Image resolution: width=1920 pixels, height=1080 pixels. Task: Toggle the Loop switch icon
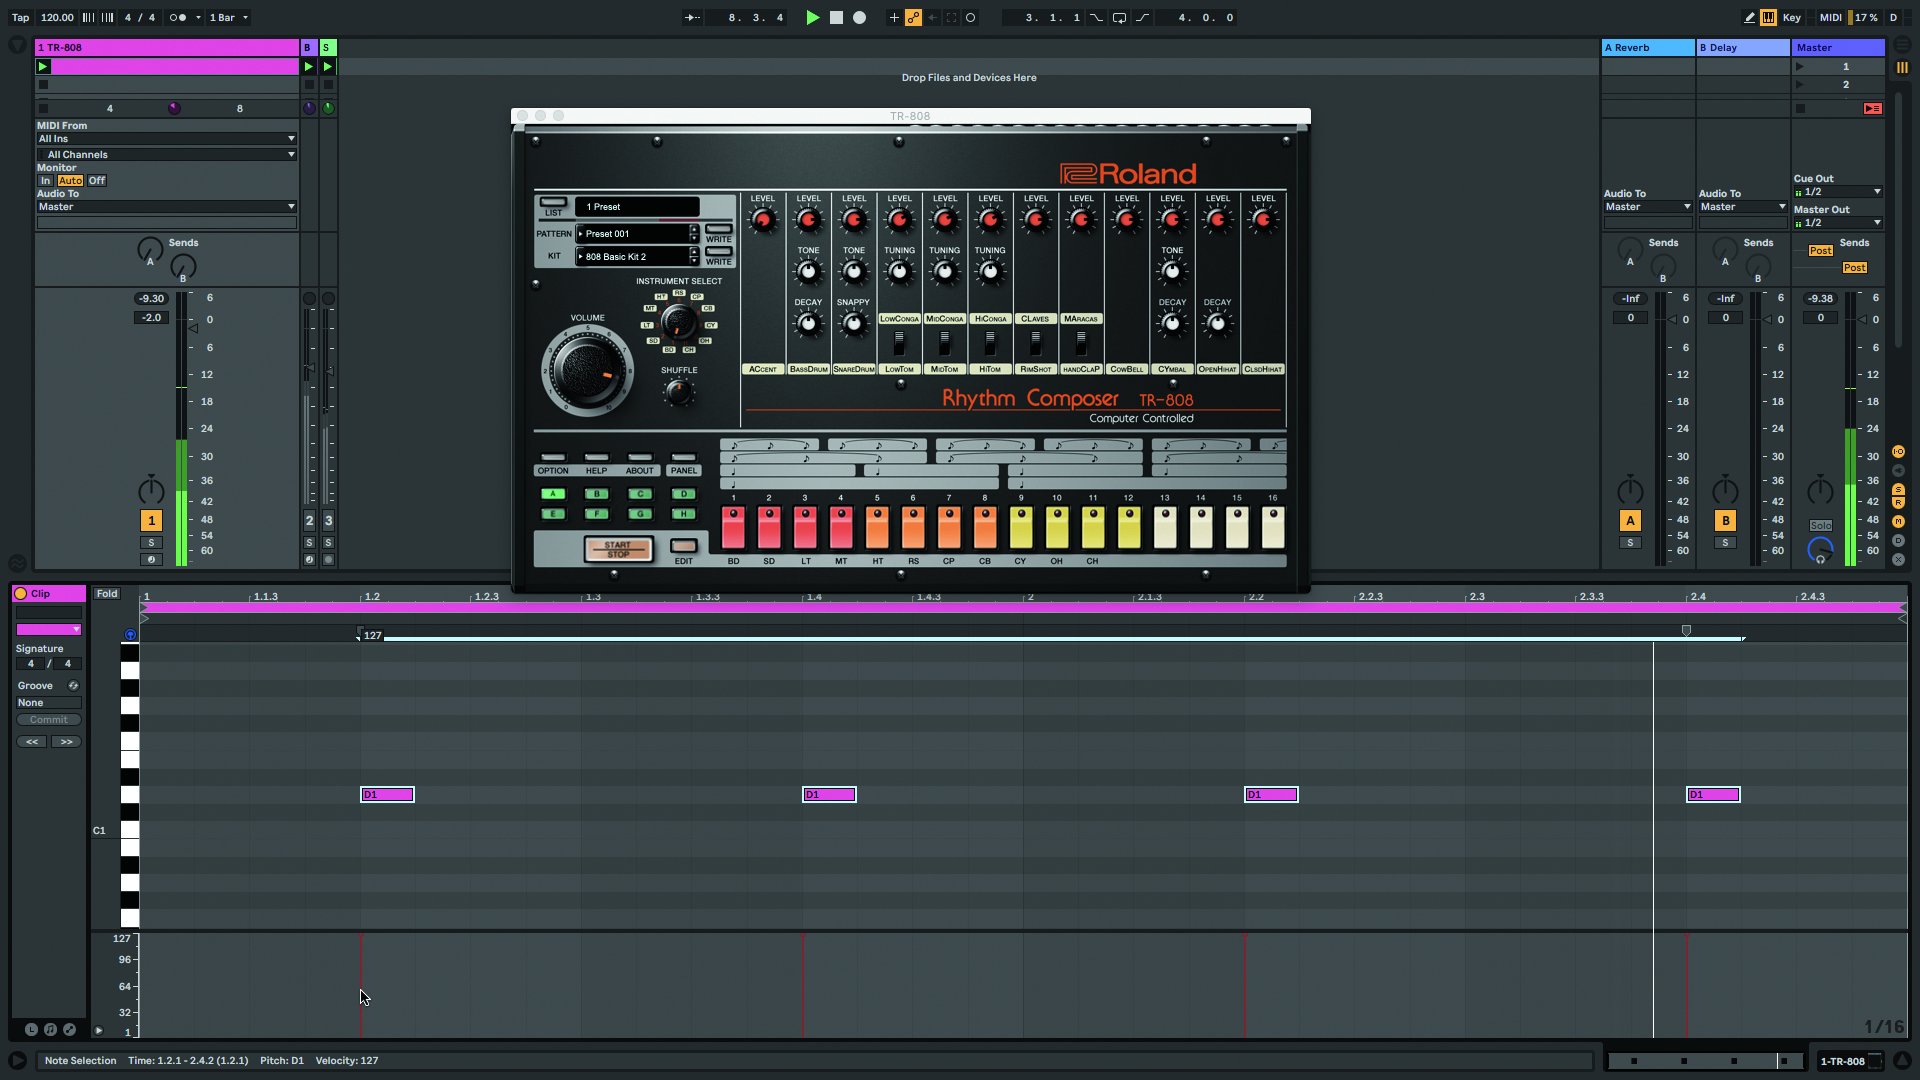(x=1119, y=17)
